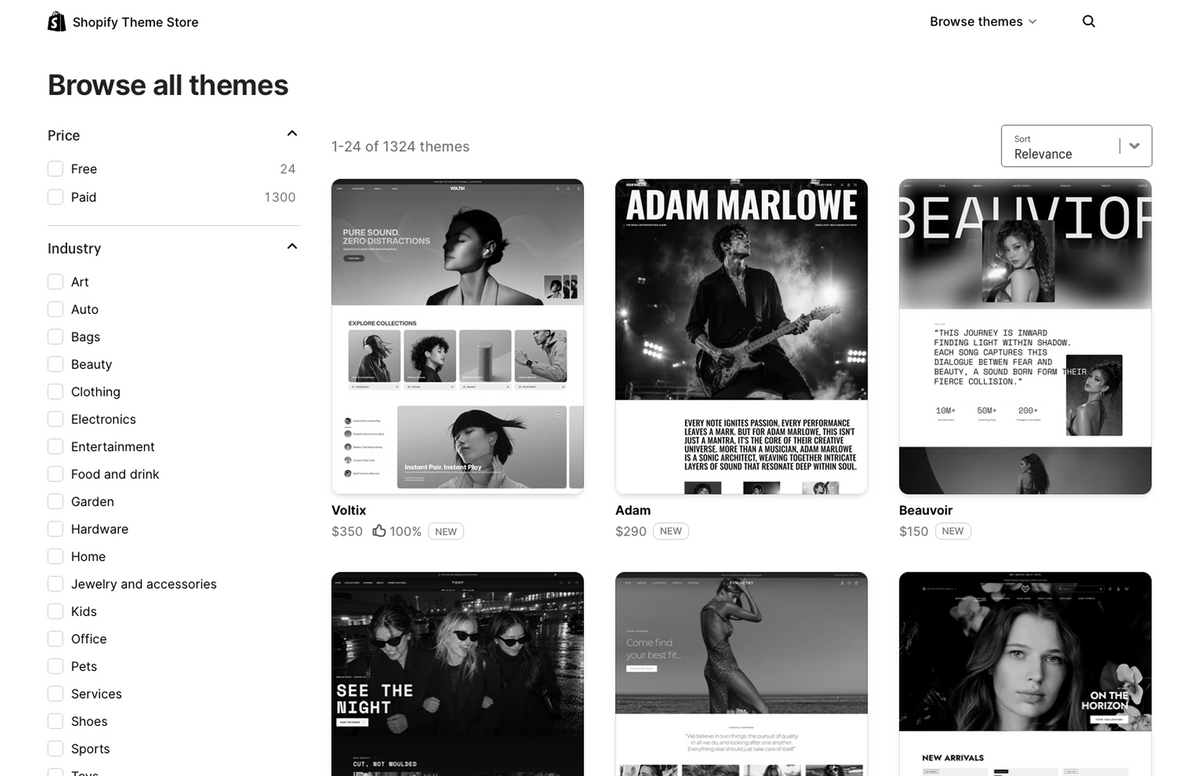Tick the Entertainment checkbox

[x=56, y=447]
